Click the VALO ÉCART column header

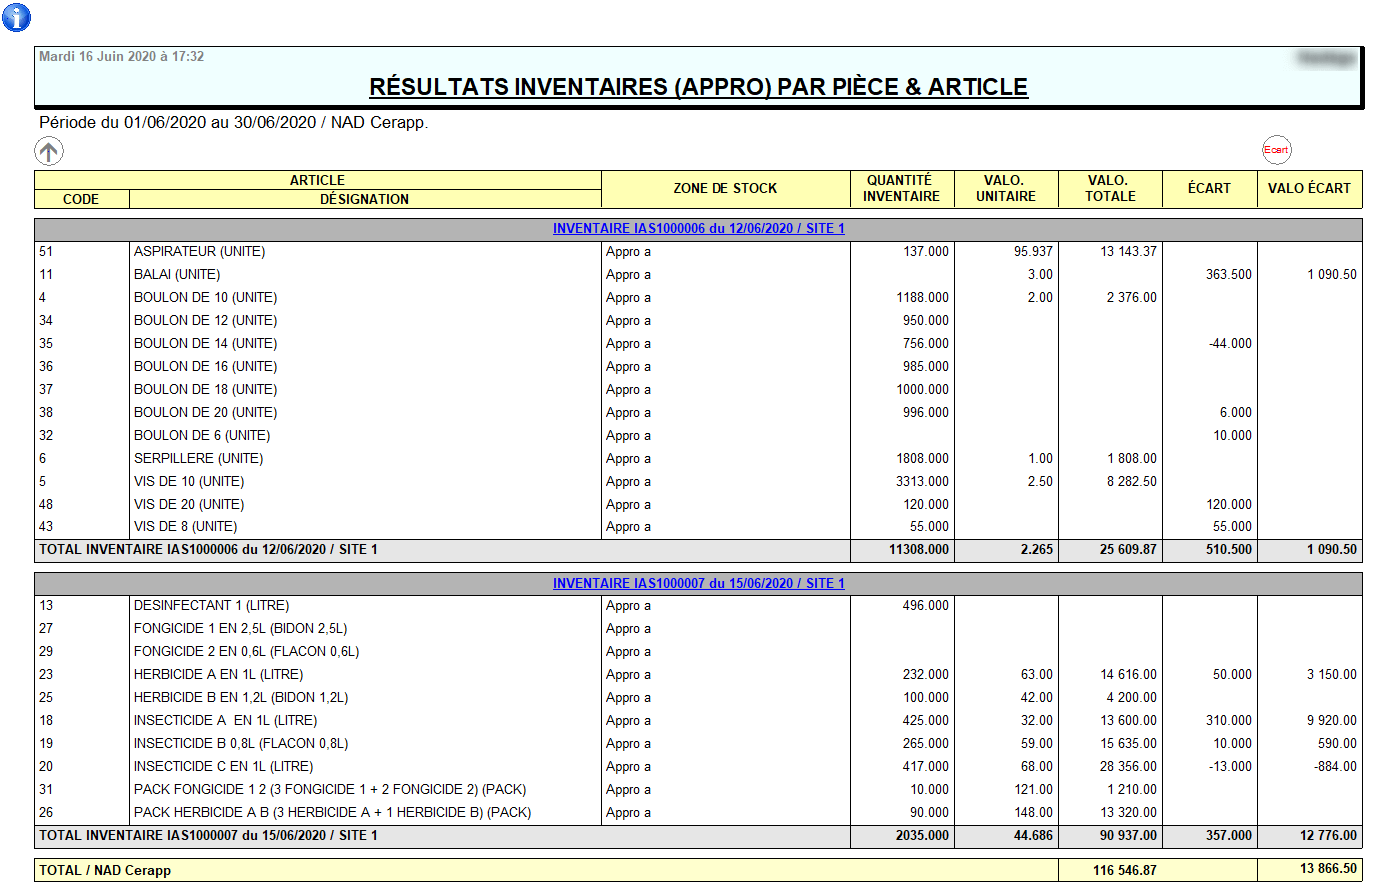pyautogui.click(x=1309, y=188)
